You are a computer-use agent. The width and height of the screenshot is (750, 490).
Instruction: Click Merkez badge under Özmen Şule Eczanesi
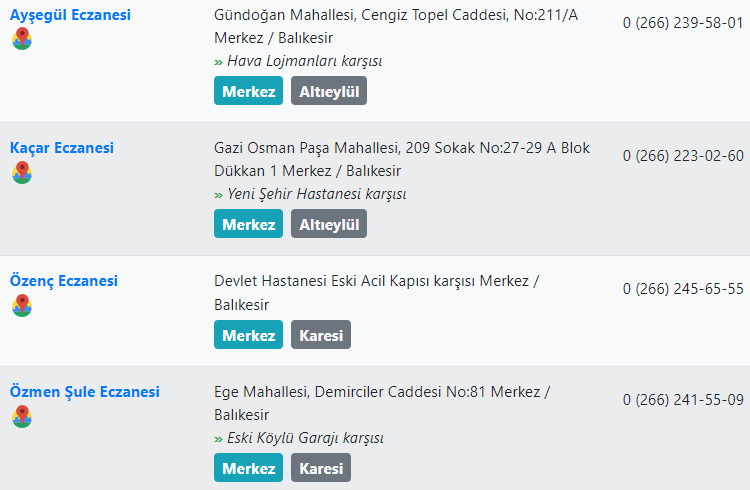tap(248, 468)
